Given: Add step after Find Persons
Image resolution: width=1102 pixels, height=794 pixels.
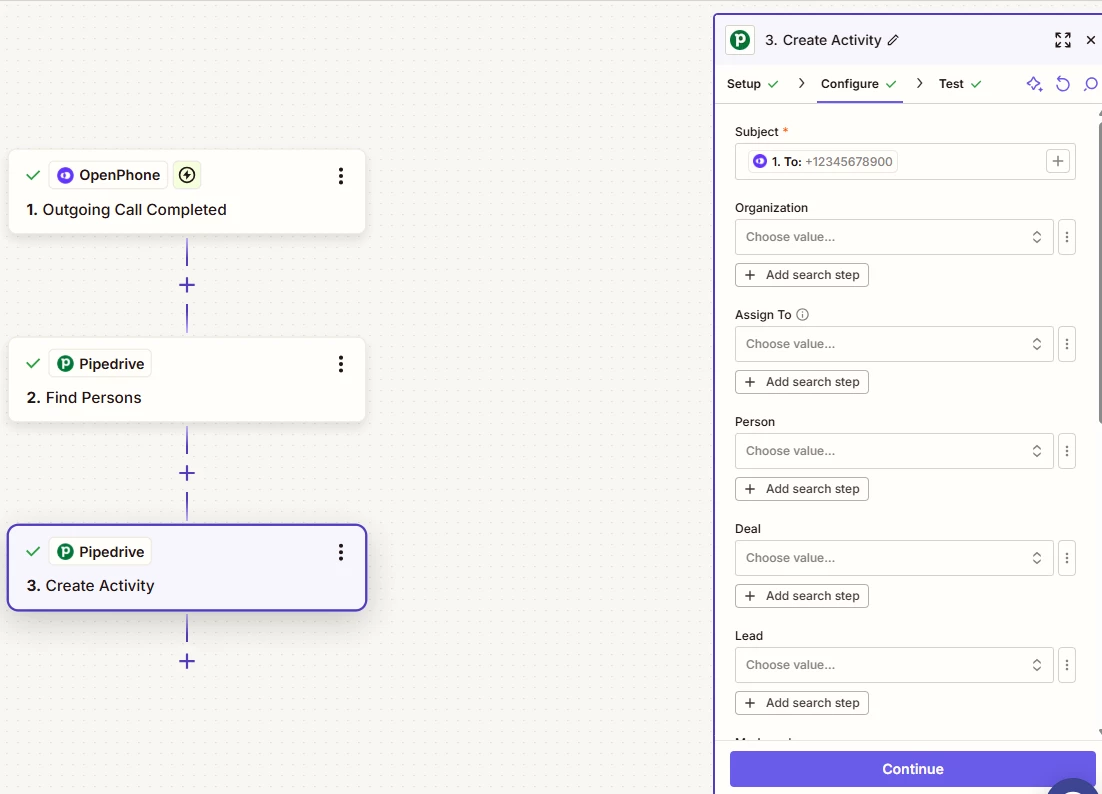Looking at the screenshot, I should [187, 473].
